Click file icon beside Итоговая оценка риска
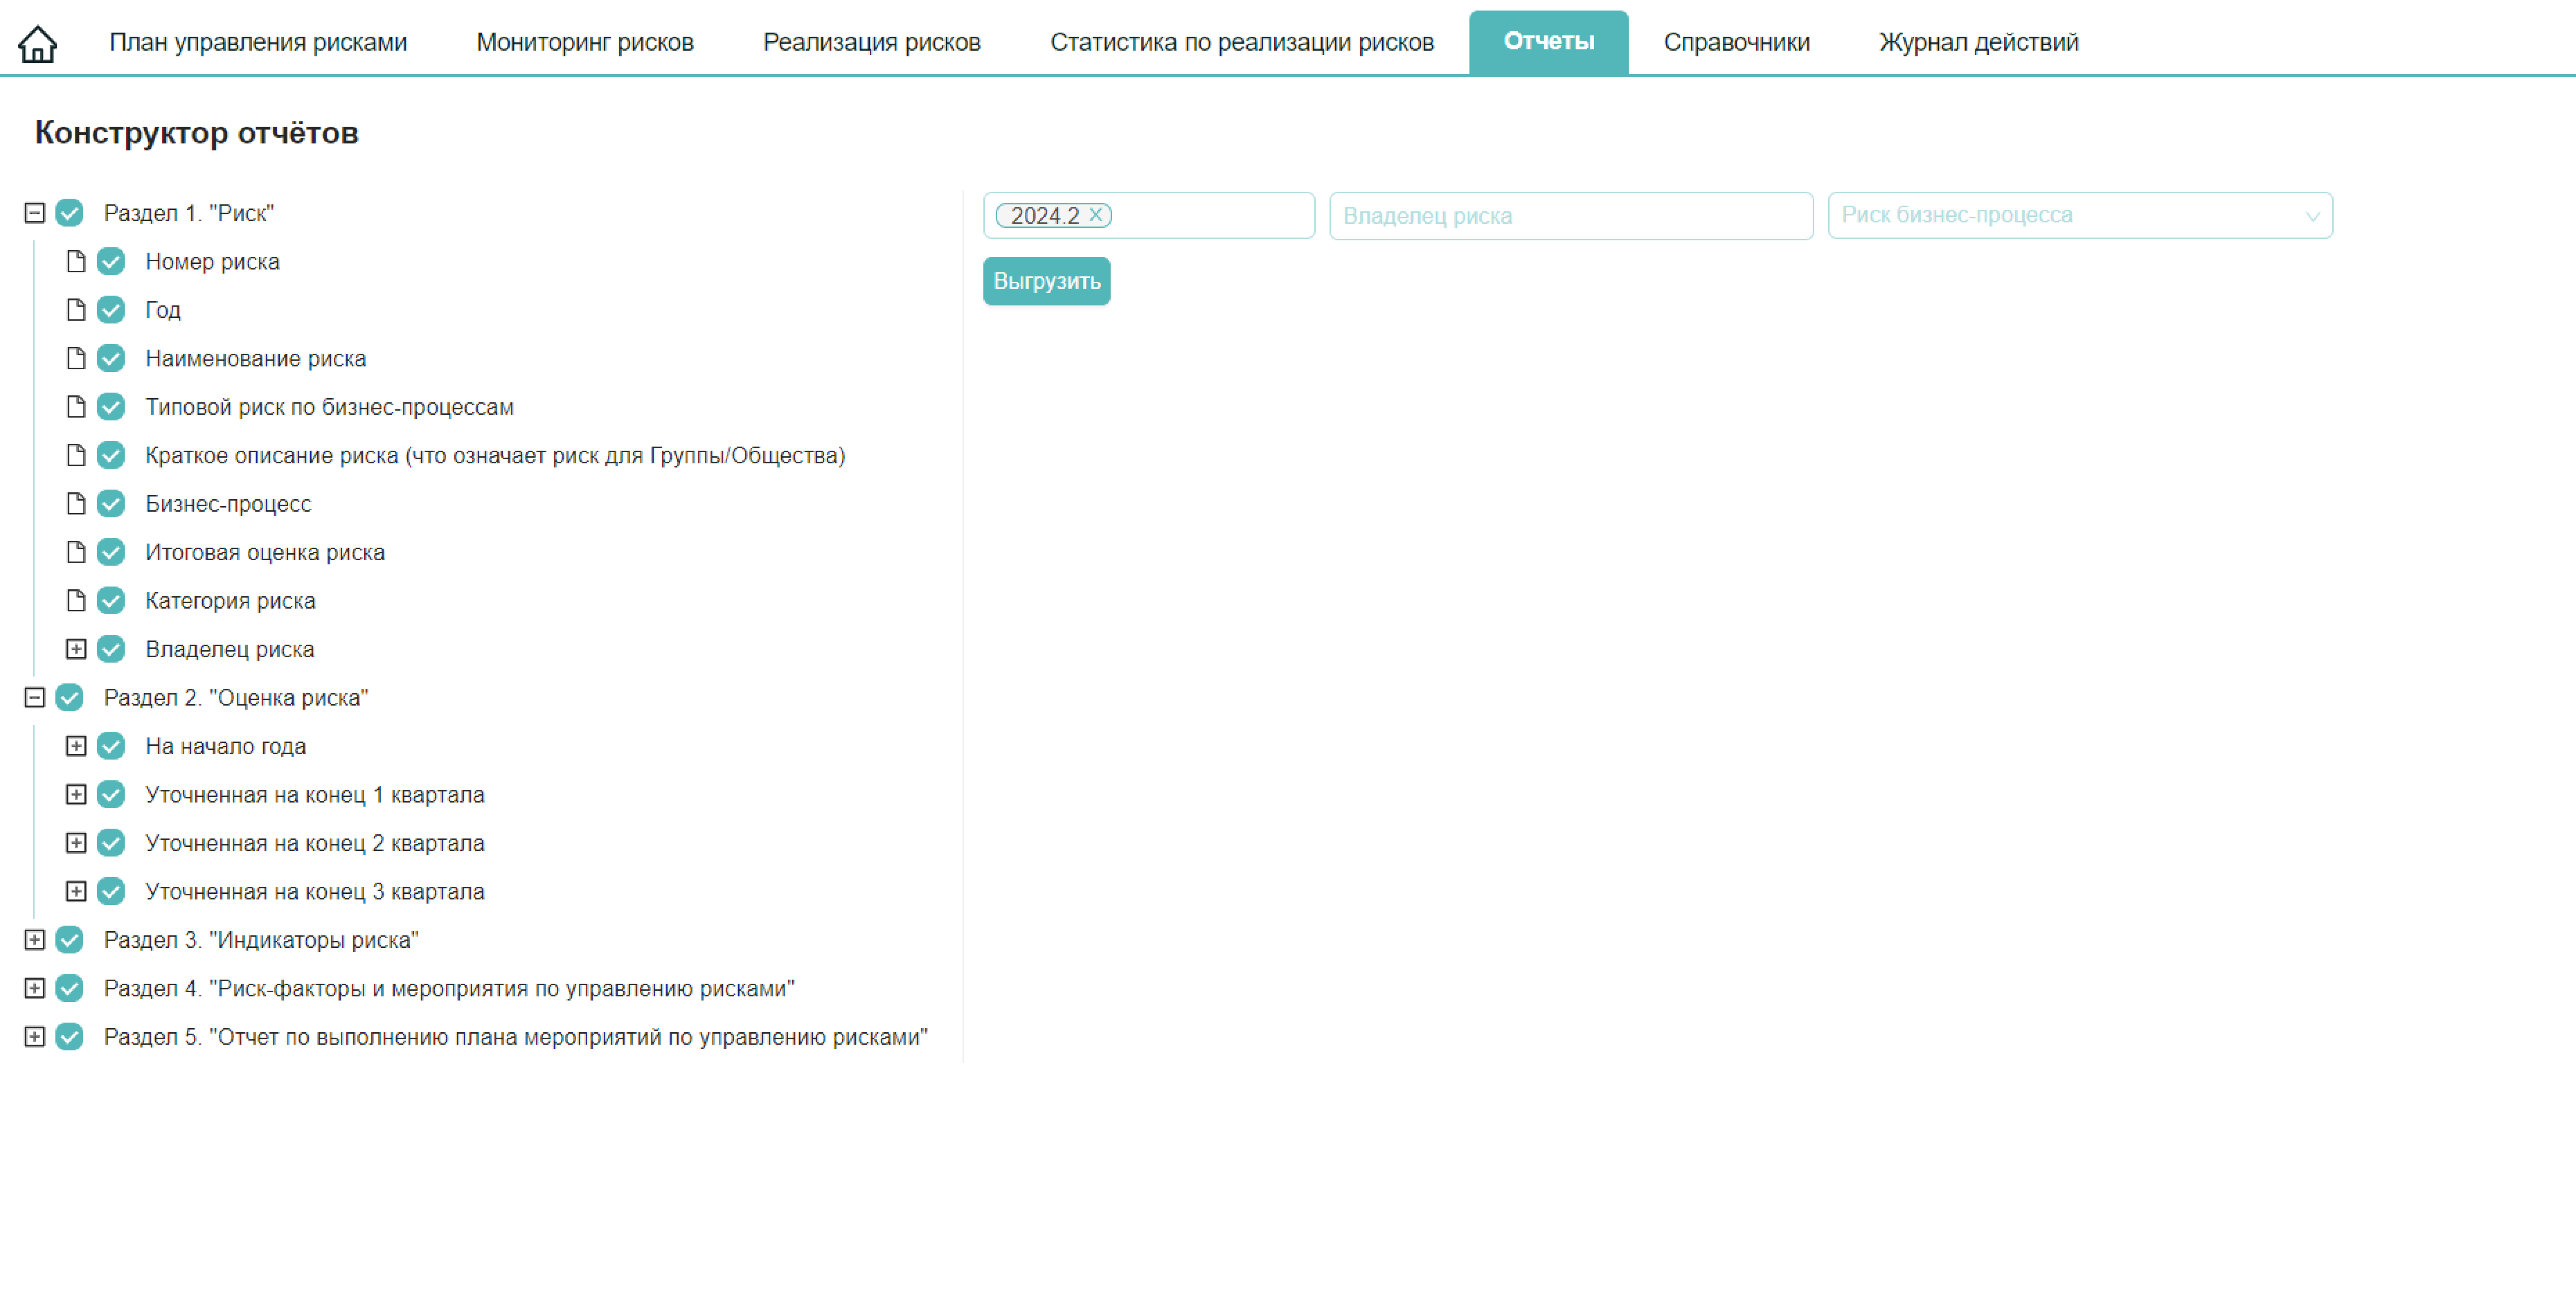Screen dimensions: 2576x1312 point(76,553)
